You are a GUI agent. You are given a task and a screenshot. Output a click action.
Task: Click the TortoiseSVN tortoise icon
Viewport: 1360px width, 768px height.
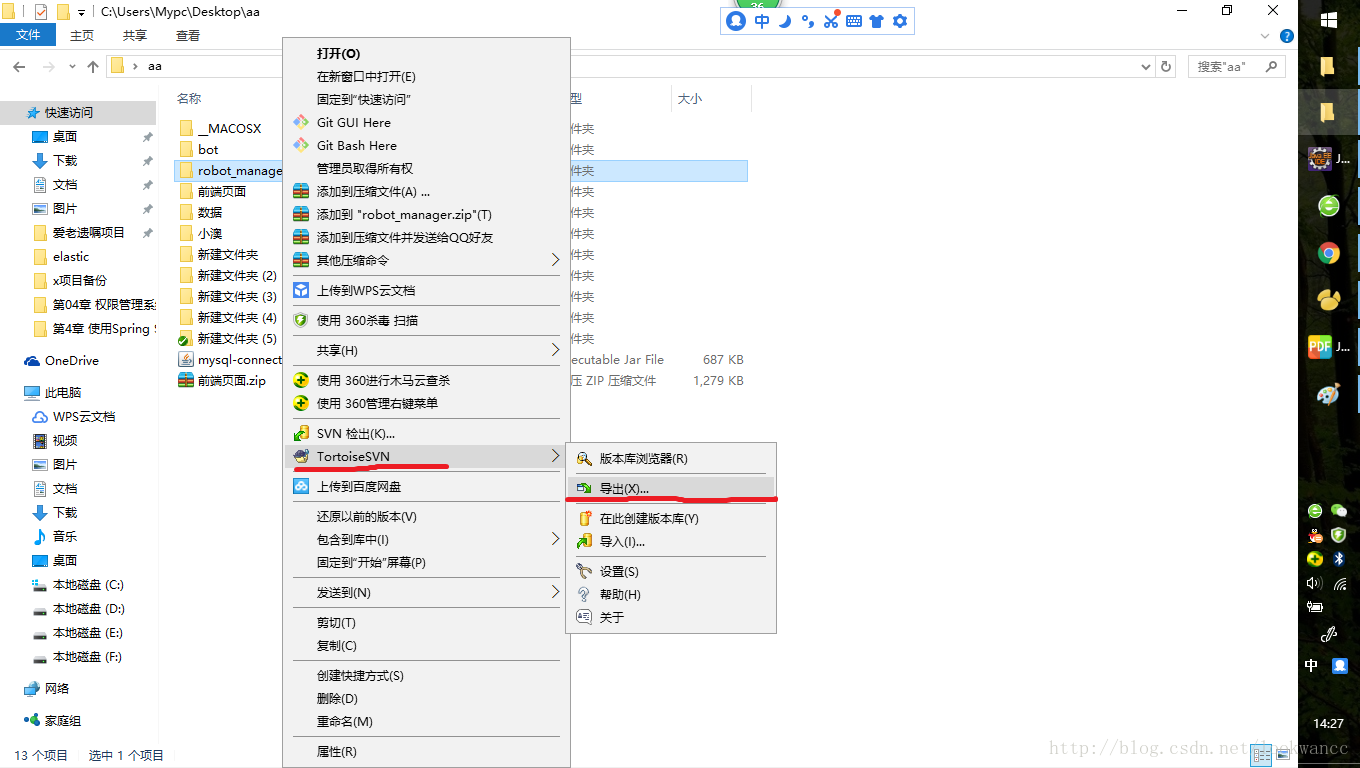(301, 456)
